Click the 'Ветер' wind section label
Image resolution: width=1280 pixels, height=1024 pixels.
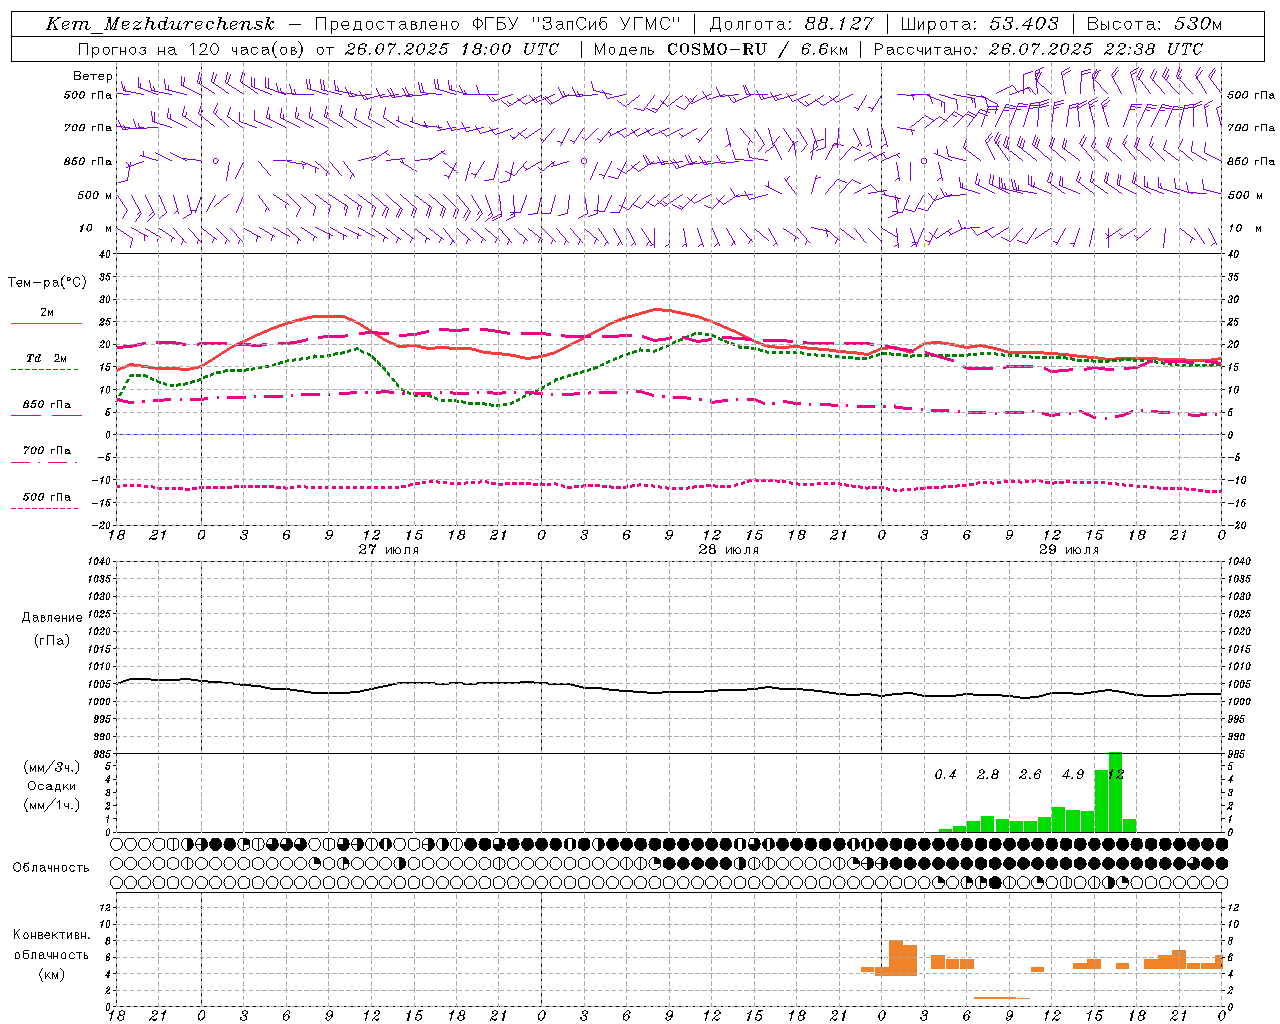(92, 76)
